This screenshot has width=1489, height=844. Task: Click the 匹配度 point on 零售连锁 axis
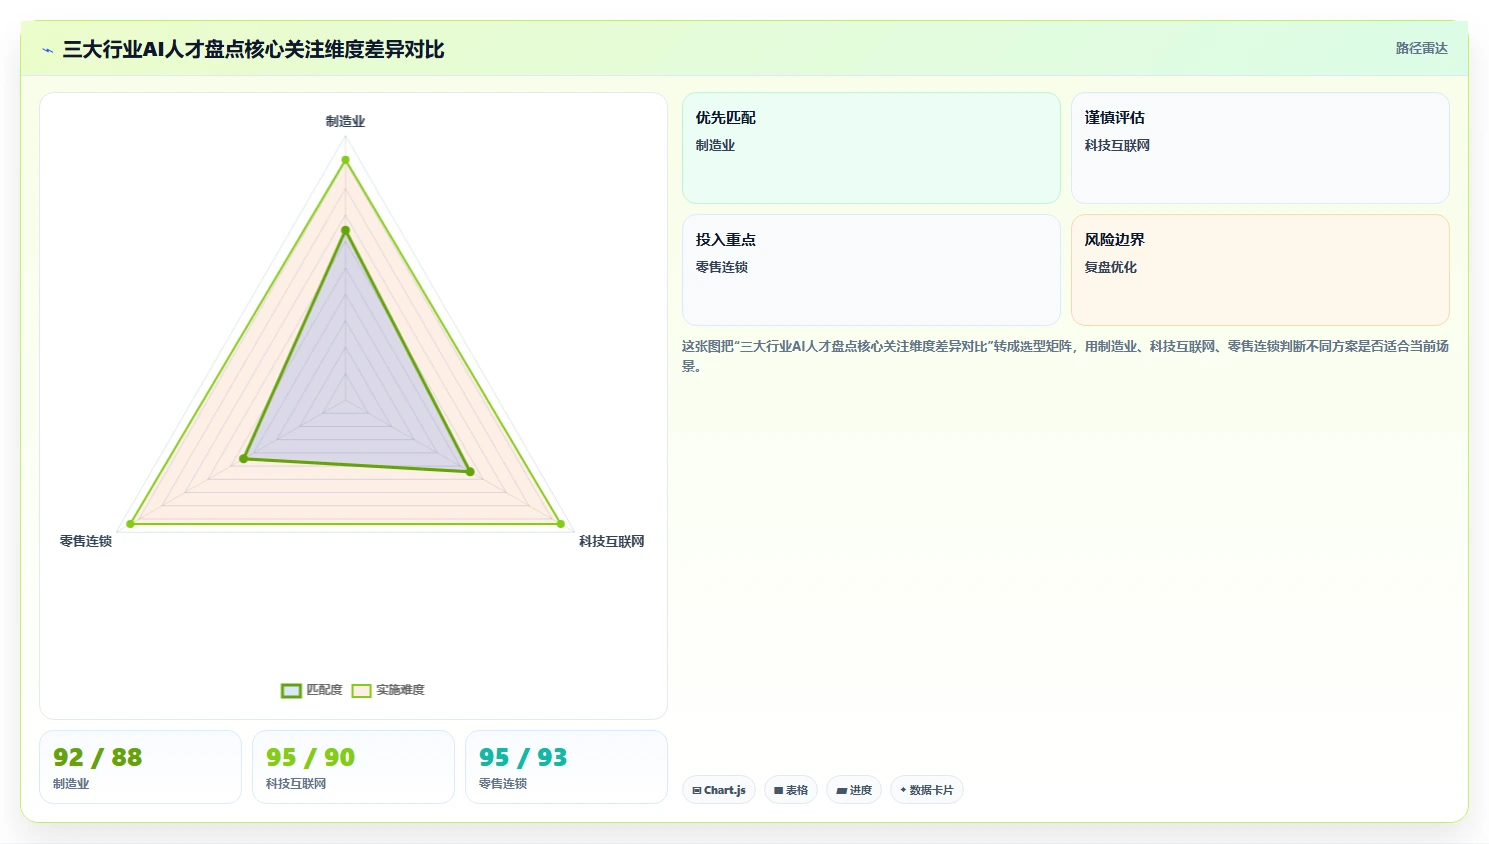click(243, 459)
